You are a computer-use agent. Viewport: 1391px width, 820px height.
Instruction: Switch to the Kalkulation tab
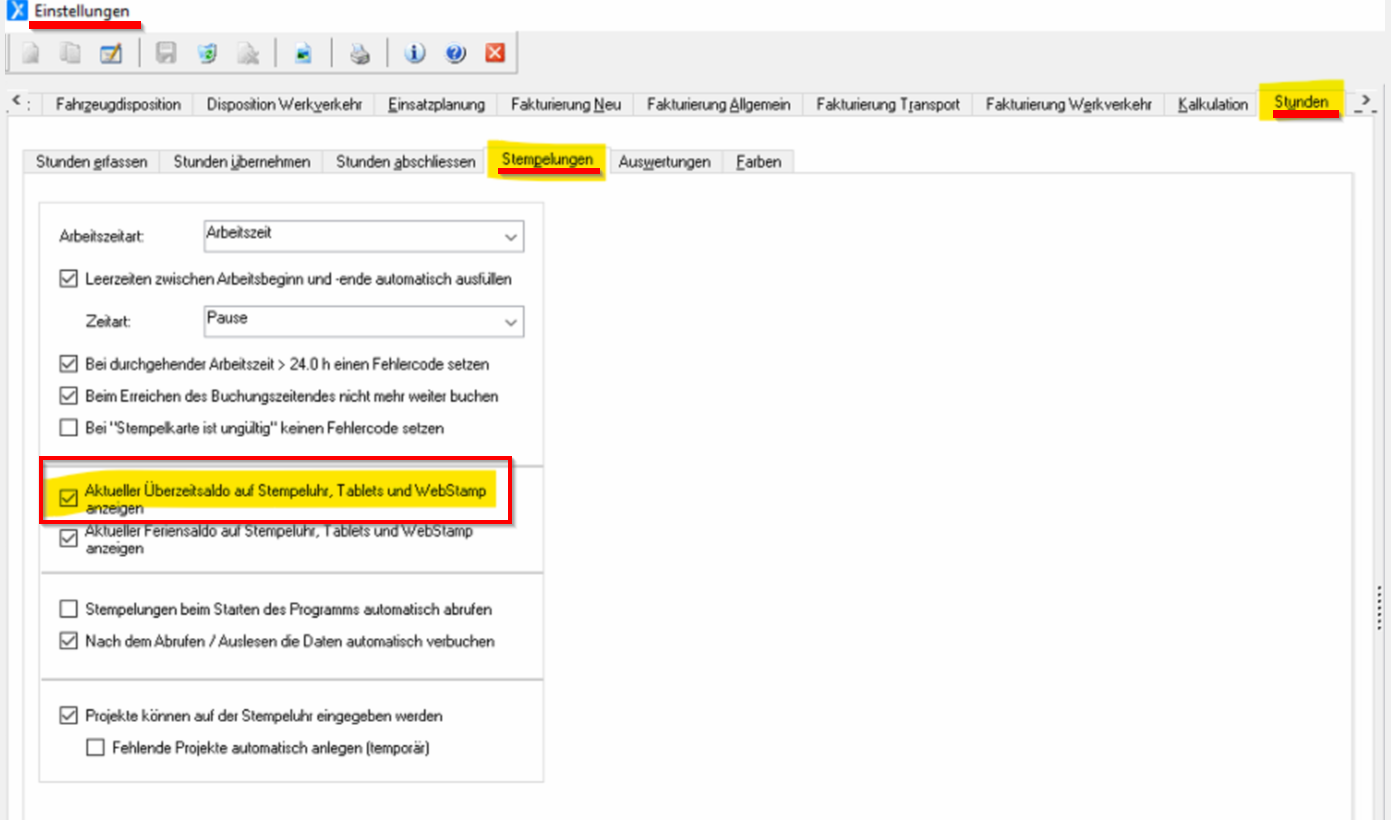click(x=1212, y=104)
